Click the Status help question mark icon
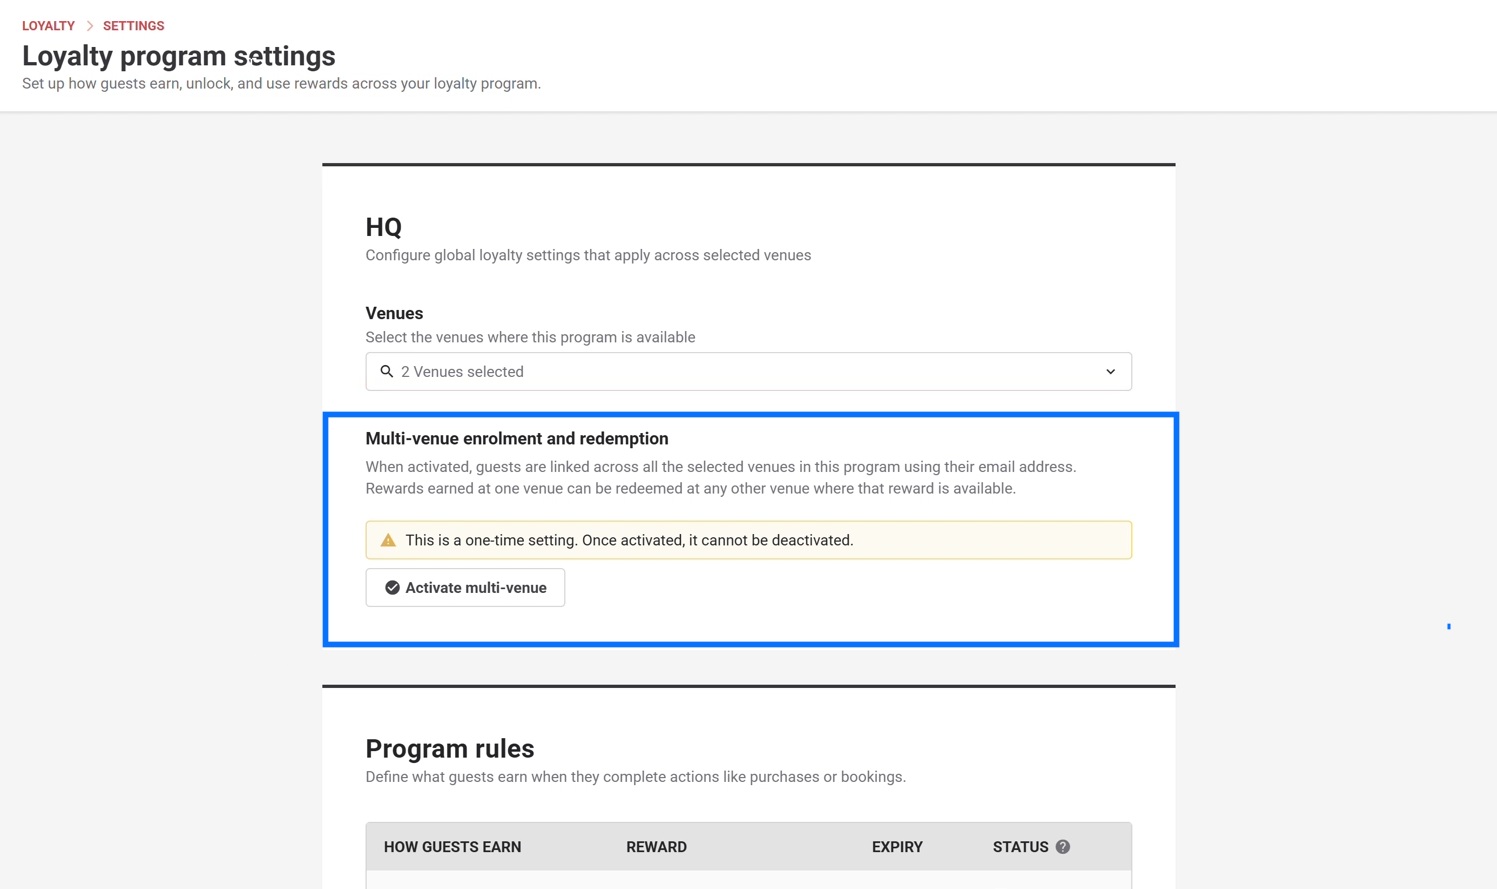Screen dimensions: 1497x889 [1063, 847]
